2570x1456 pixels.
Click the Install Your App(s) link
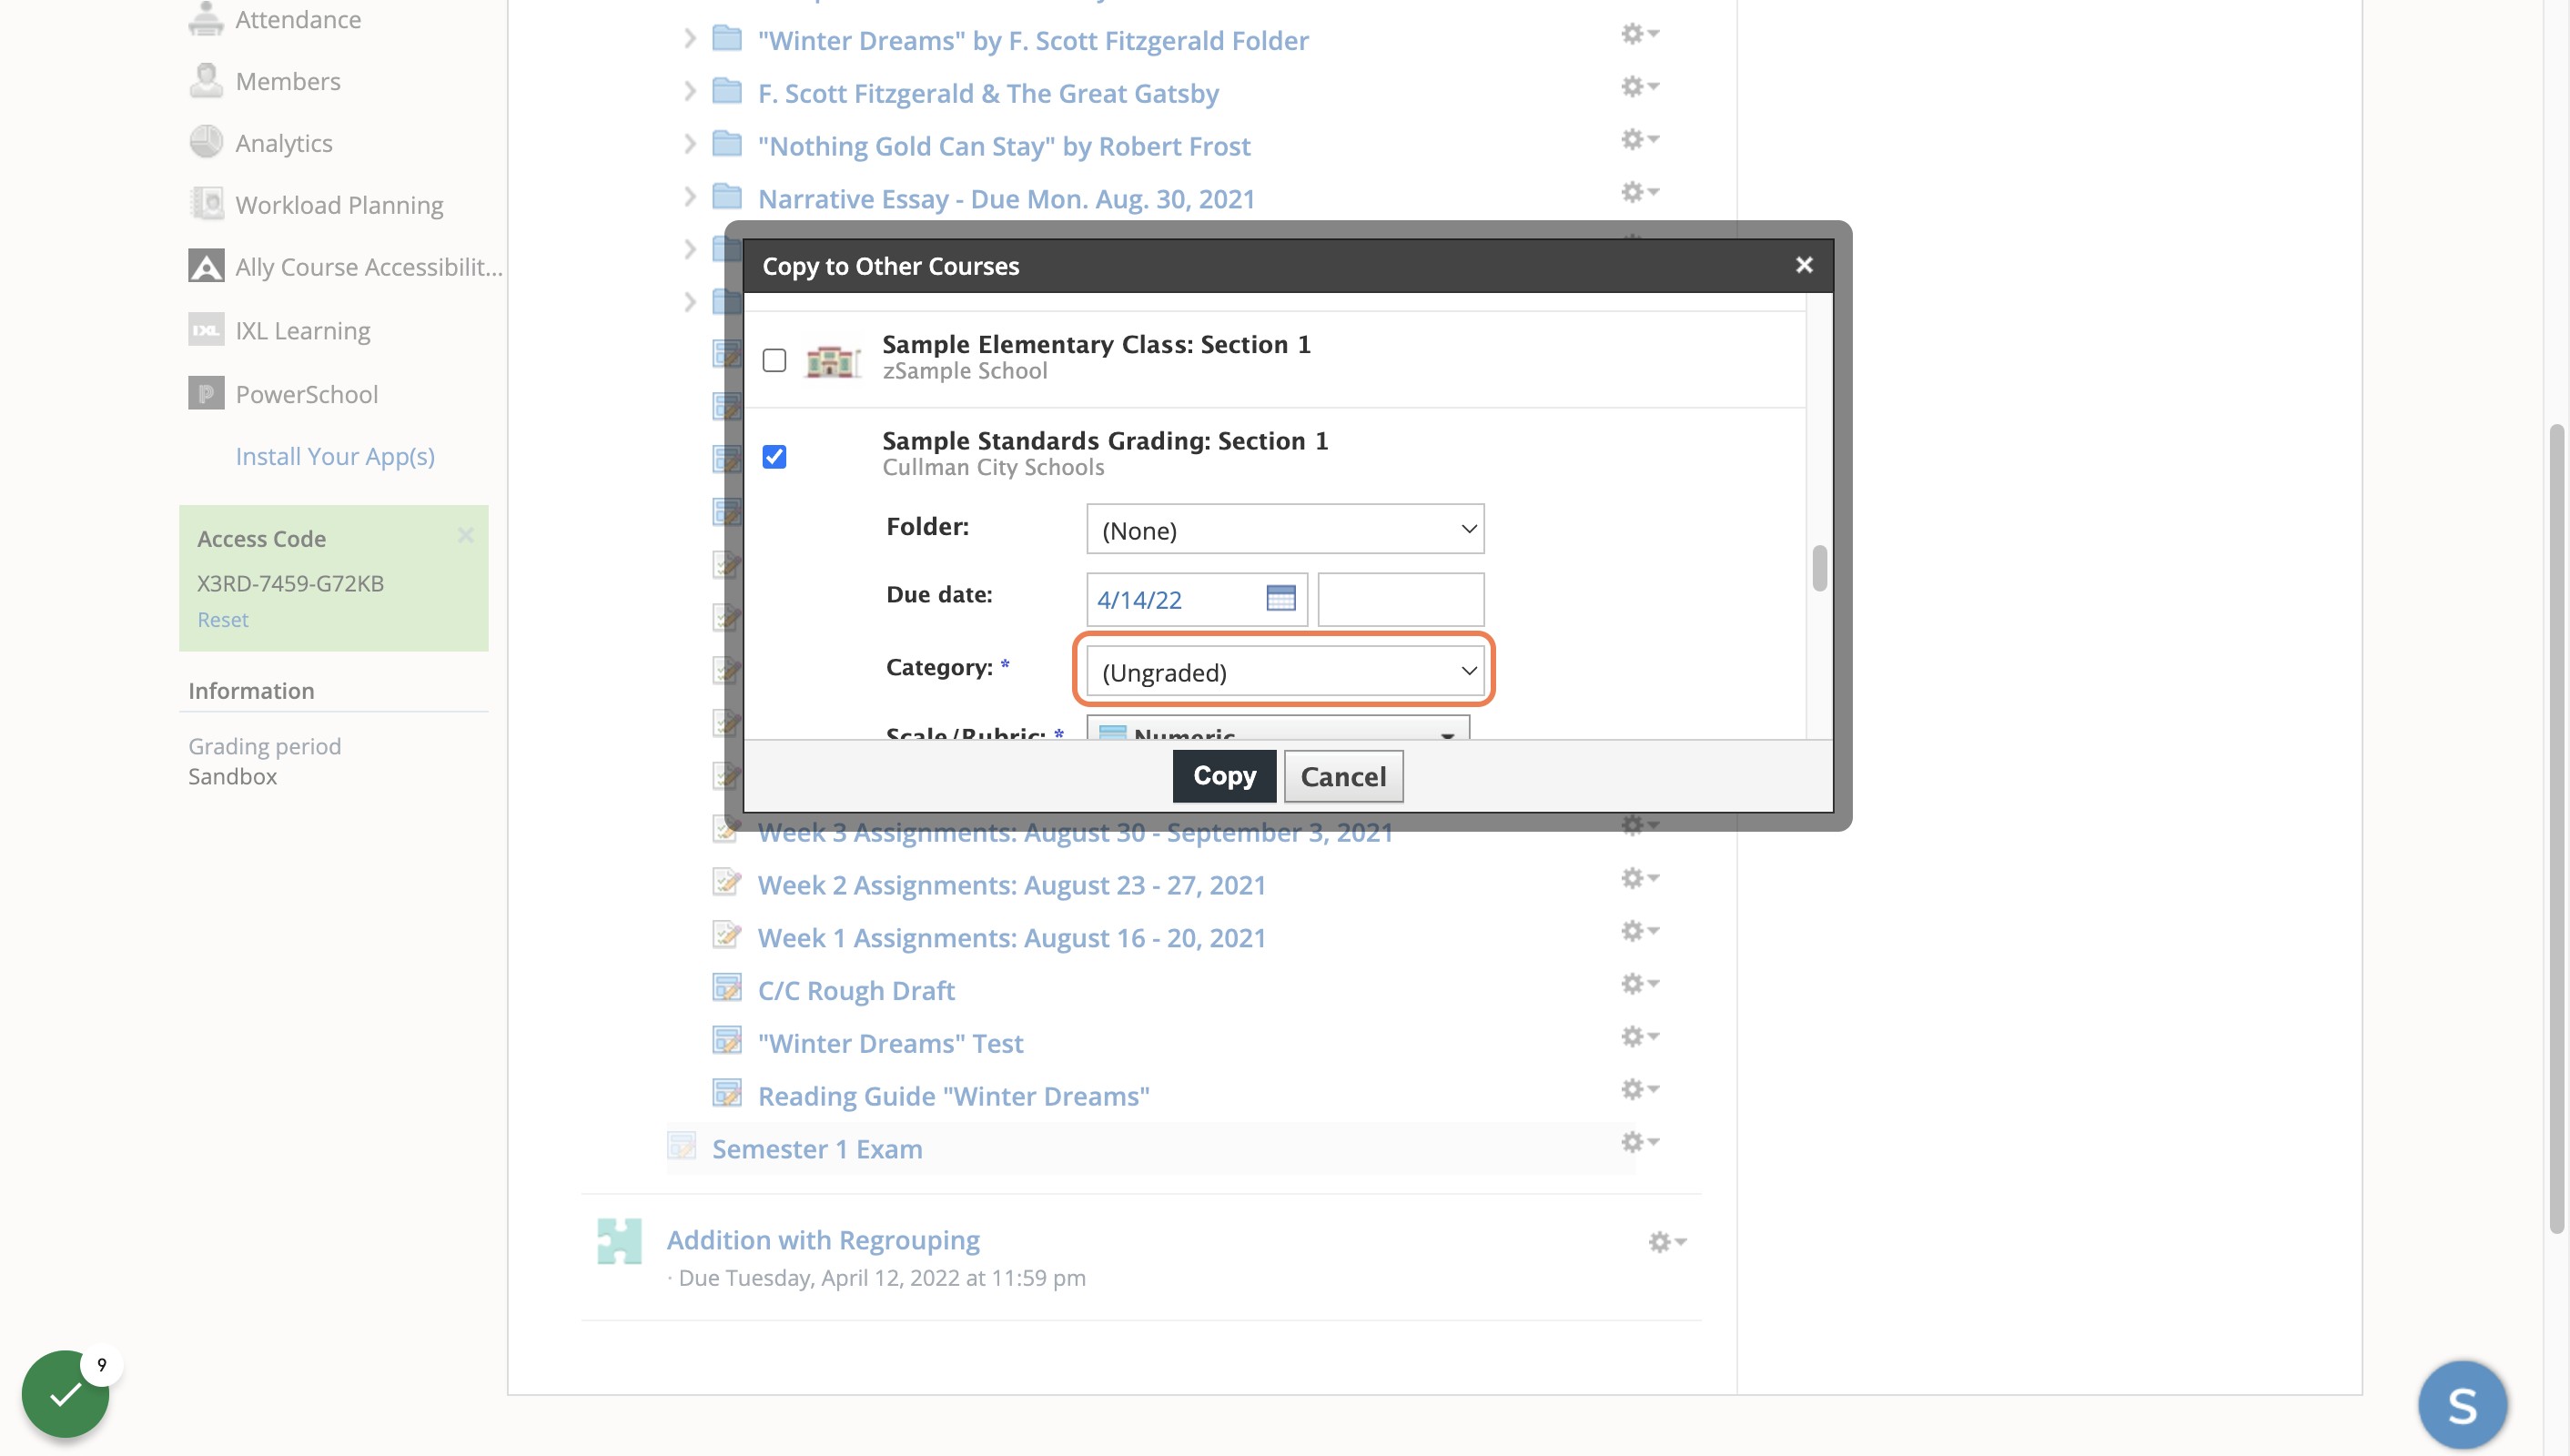coord(335,456)
